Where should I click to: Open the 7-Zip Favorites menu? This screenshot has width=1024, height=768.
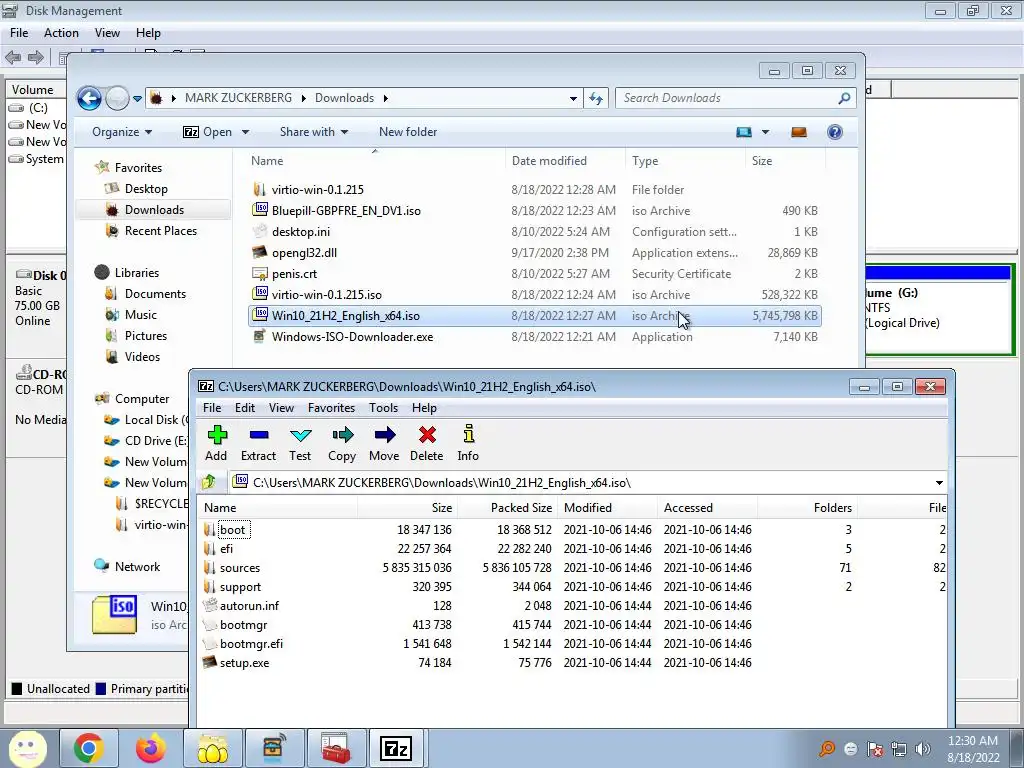[x=332, y=408]
